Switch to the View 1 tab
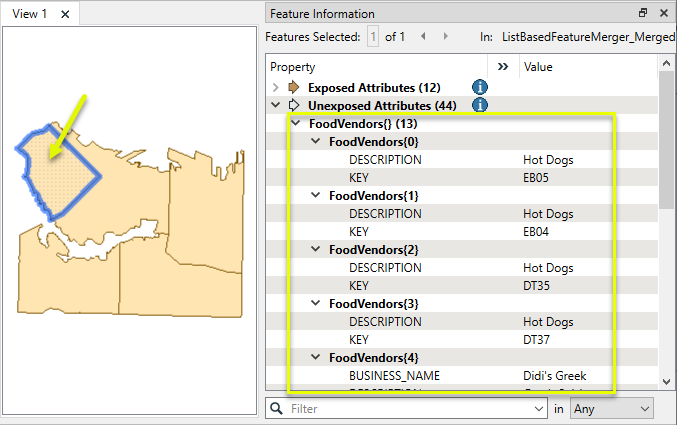The image size is (677, 425). 30,14
